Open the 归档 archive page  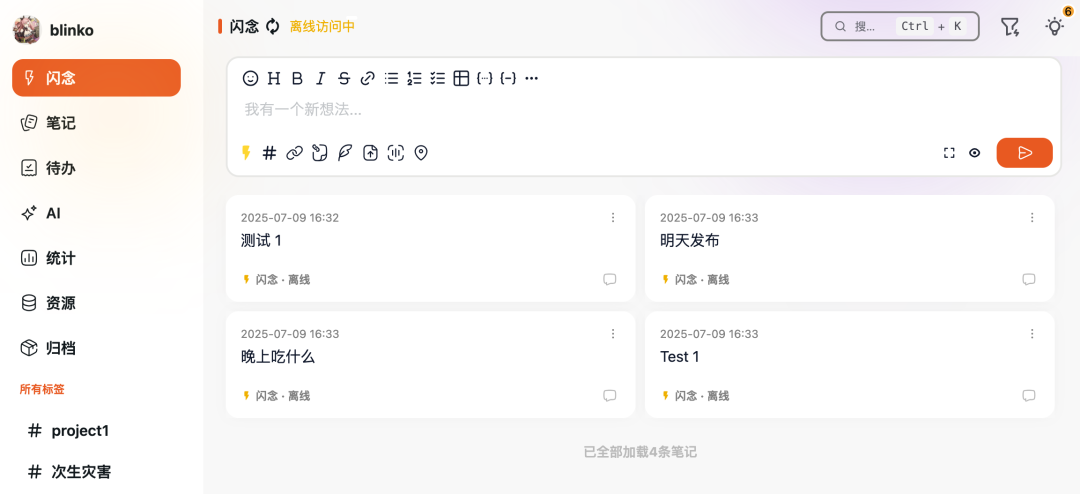(x=96, y=349)
